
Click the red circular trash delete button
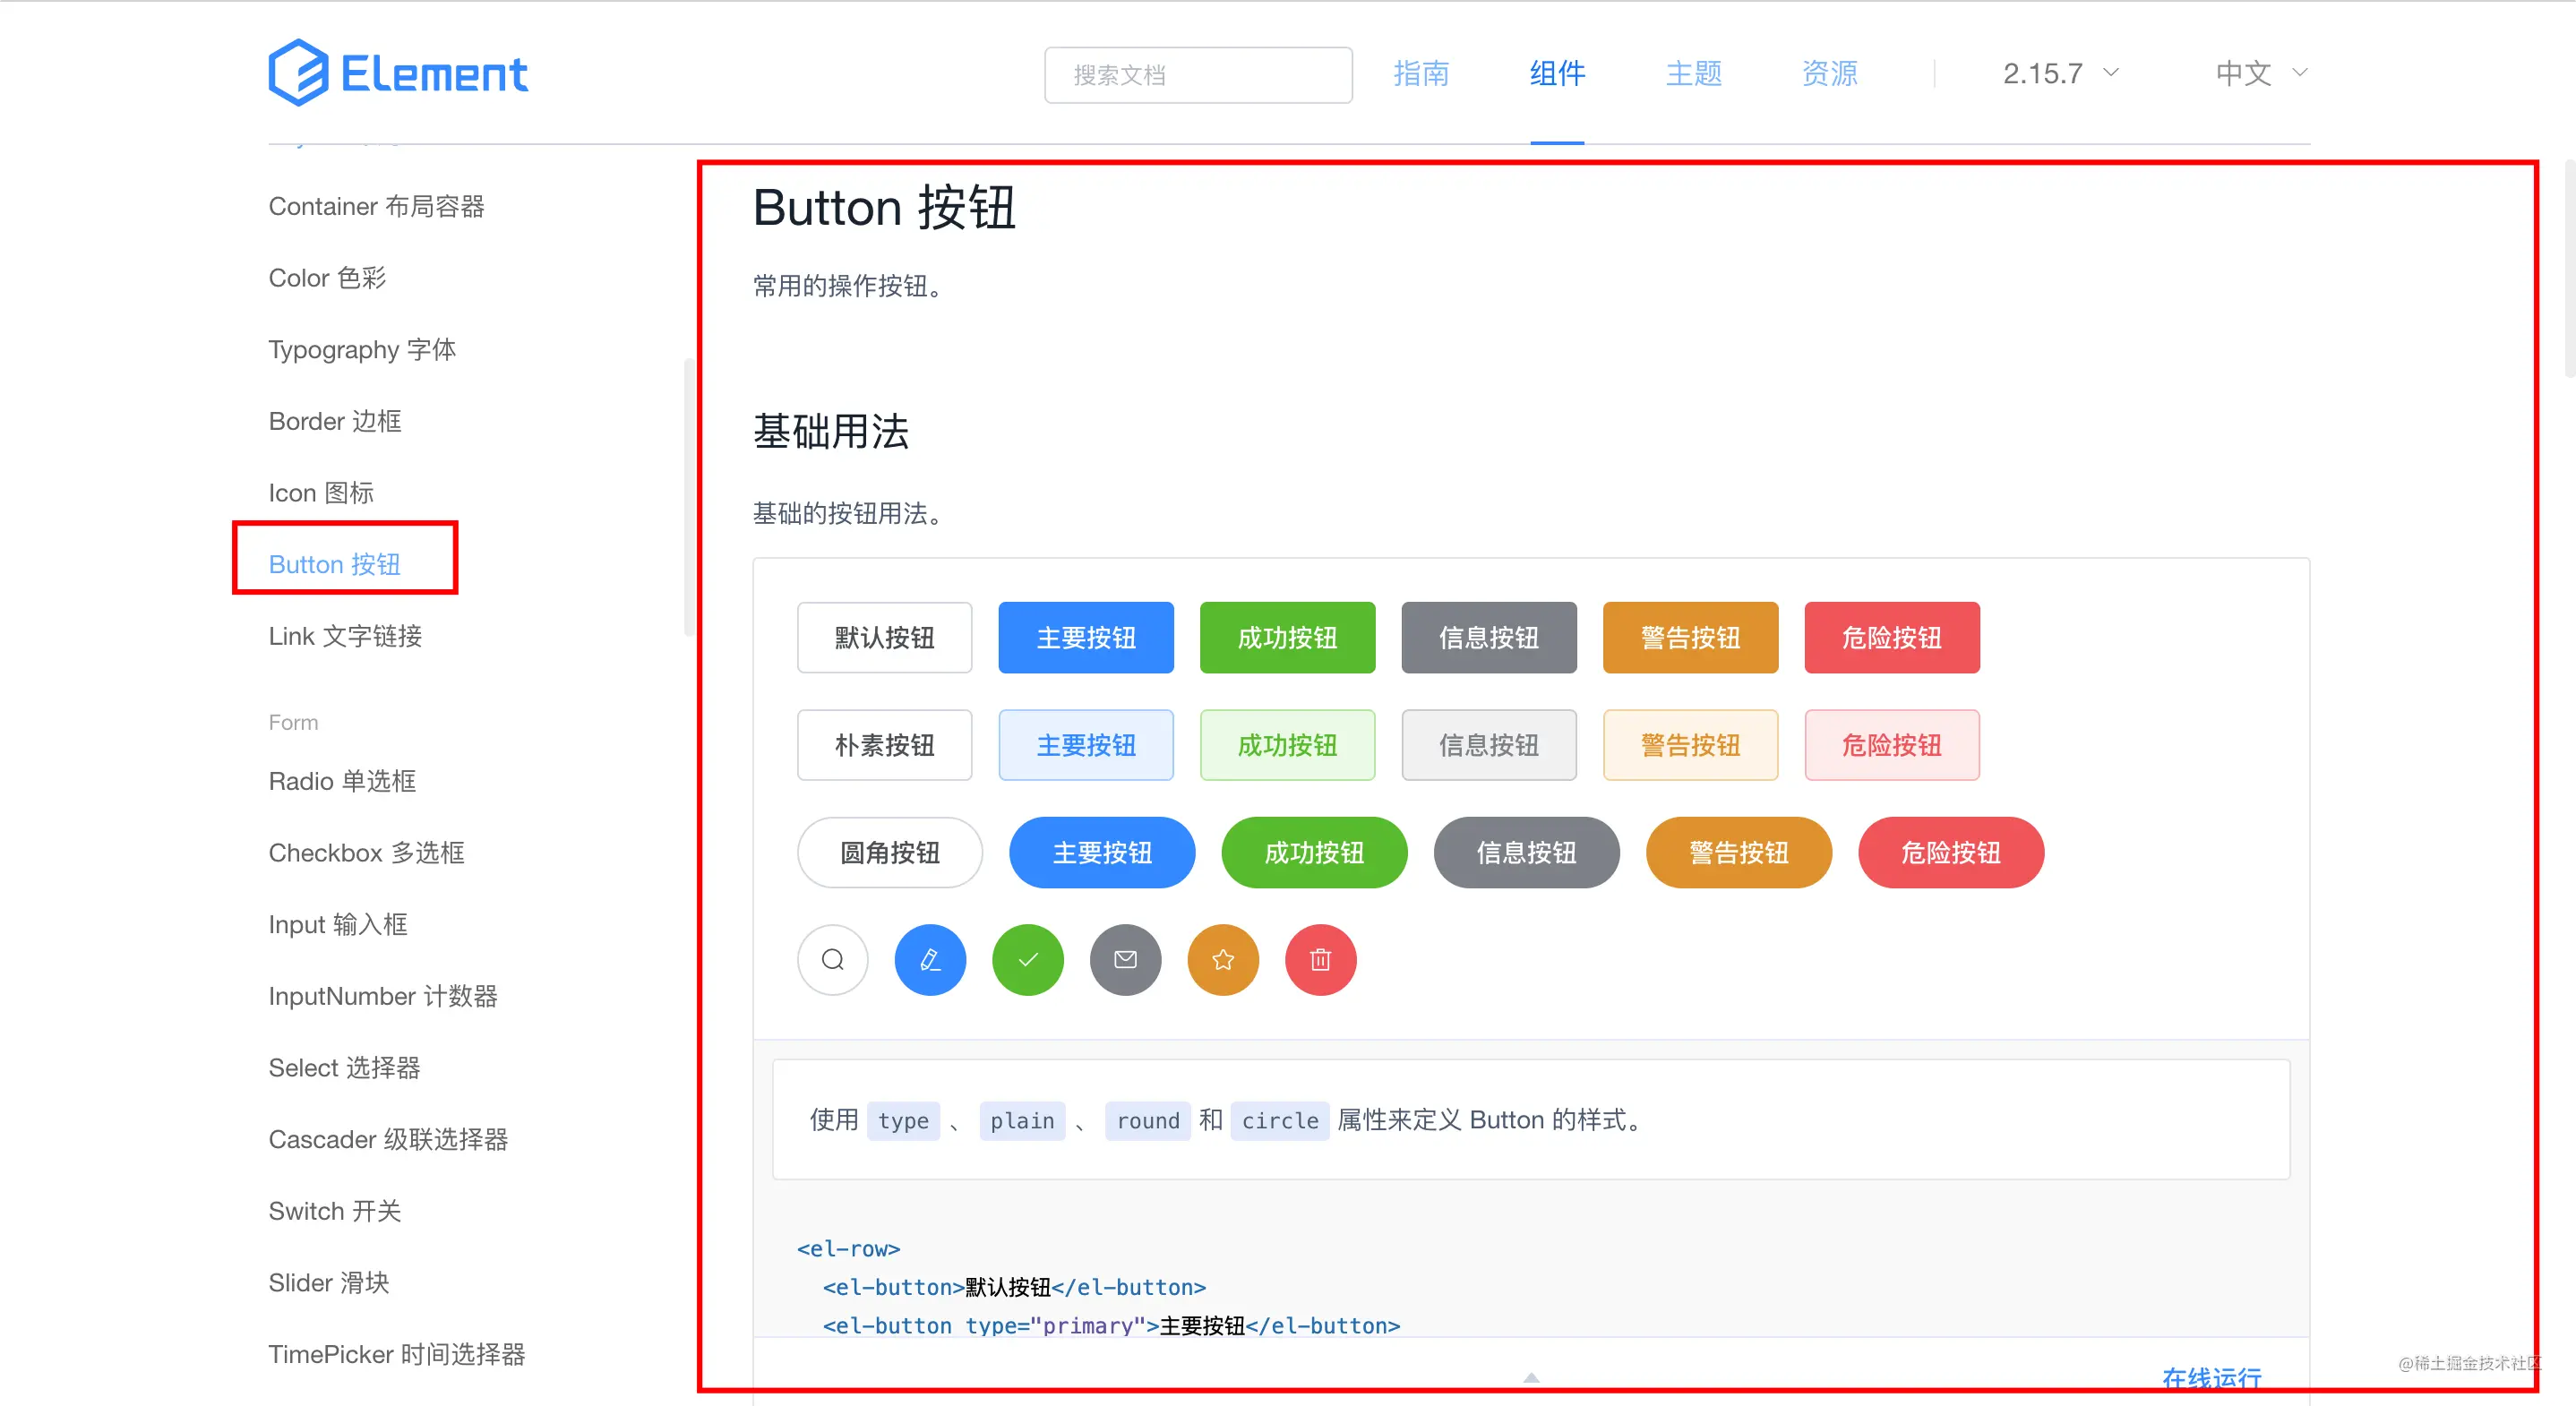(x=1320, y=960)
